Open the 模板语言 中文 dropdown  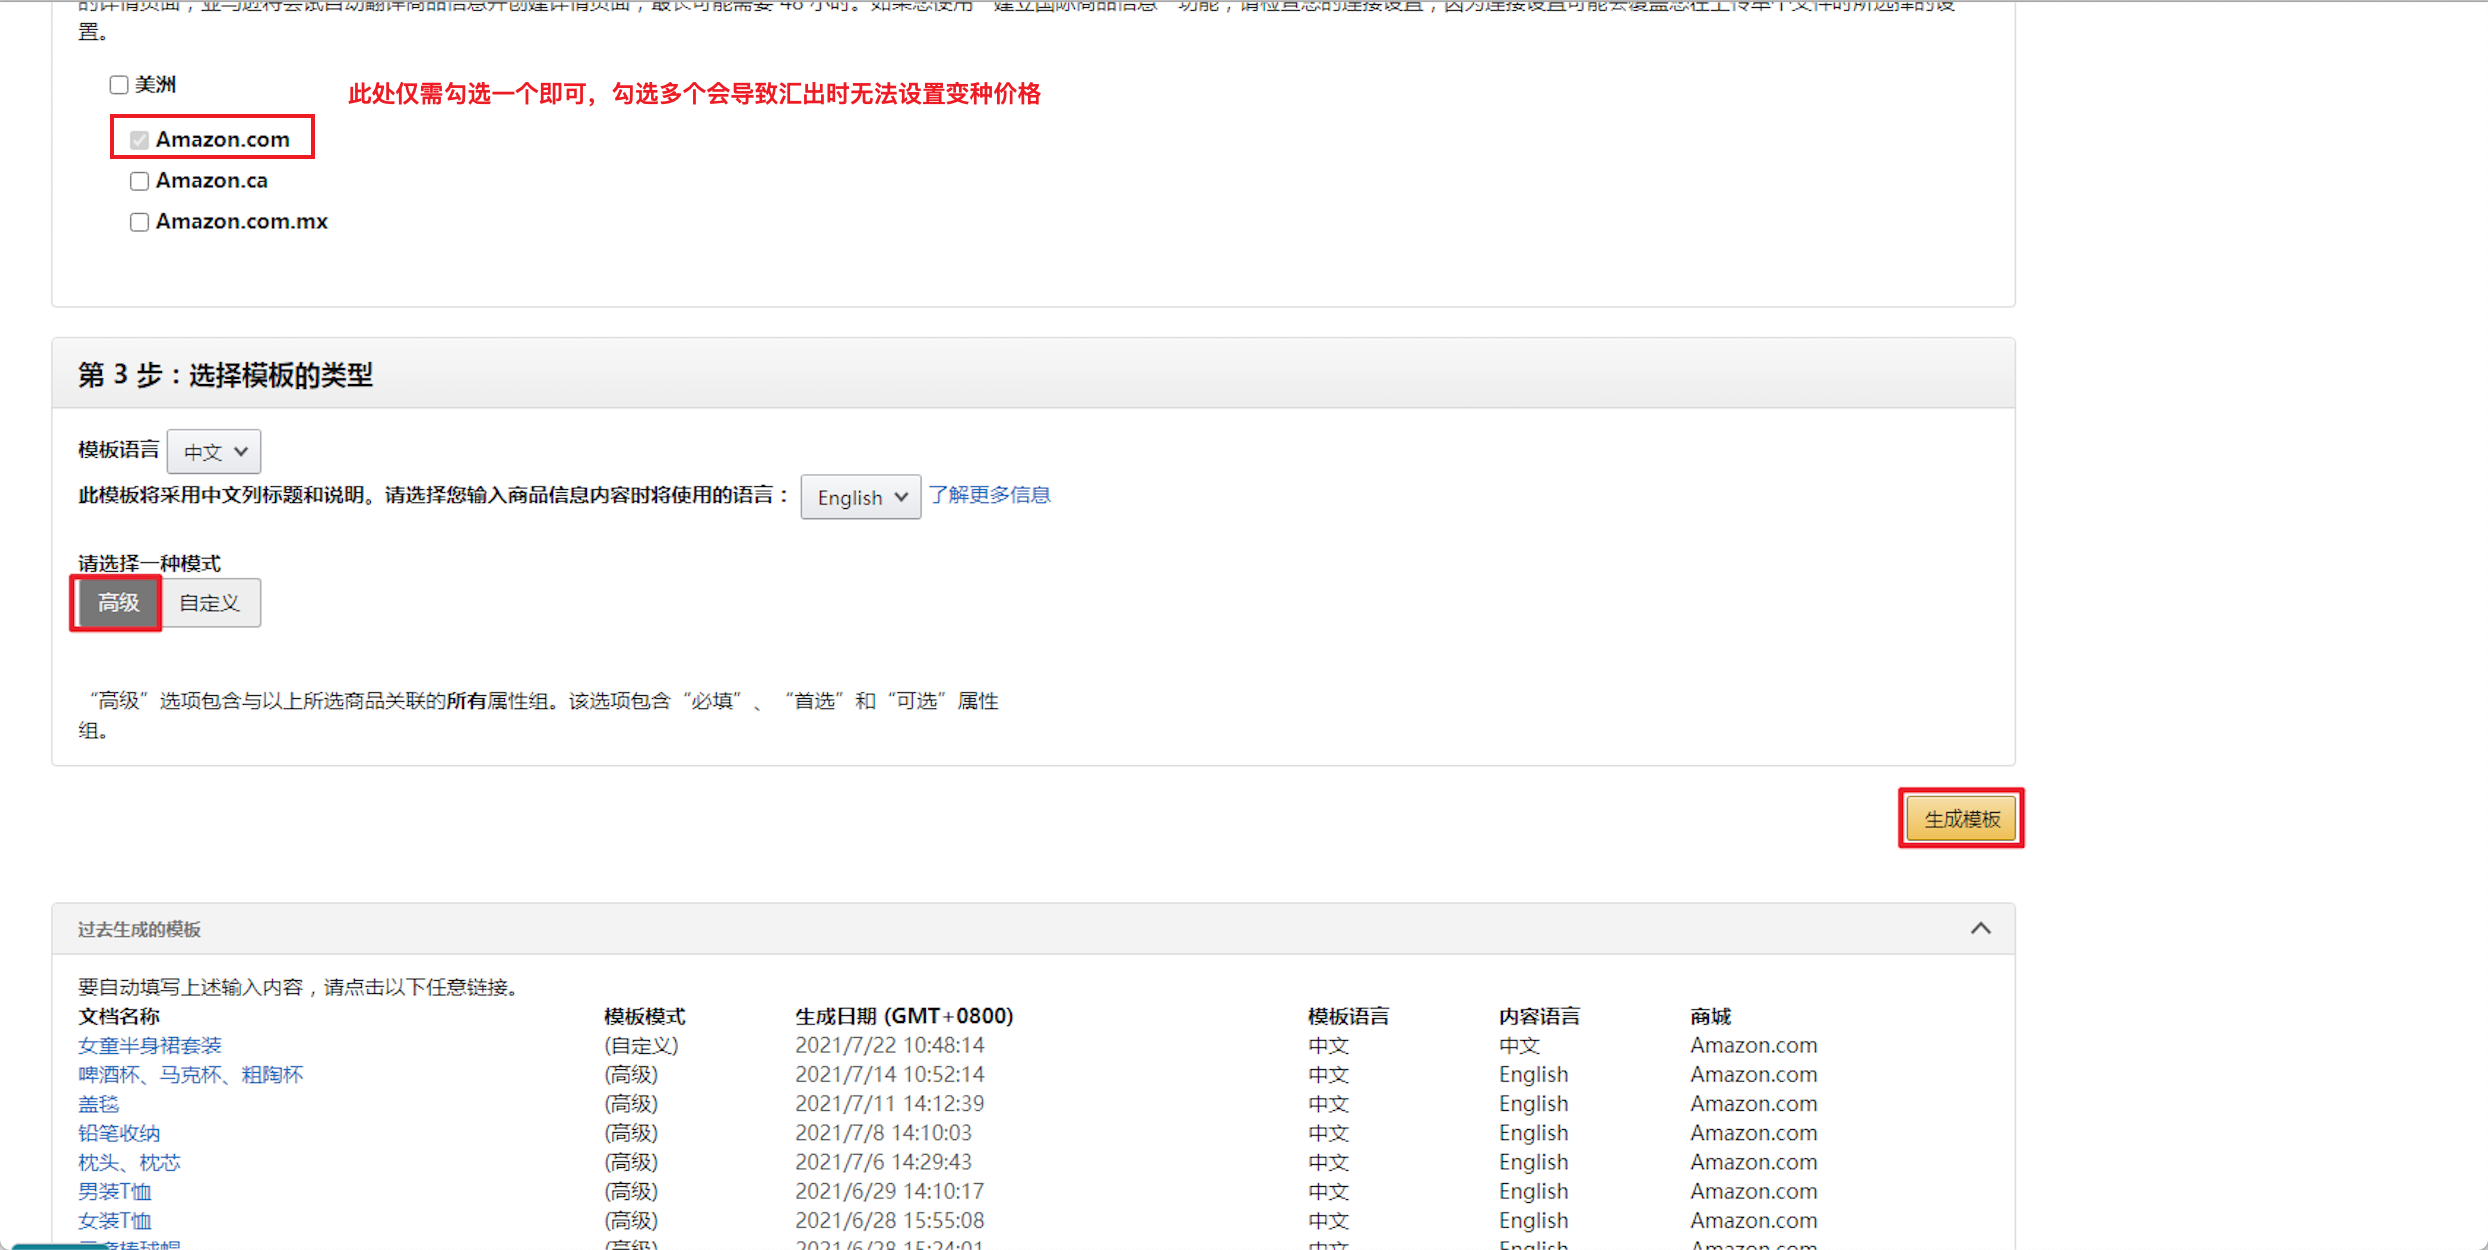point(214,452)
